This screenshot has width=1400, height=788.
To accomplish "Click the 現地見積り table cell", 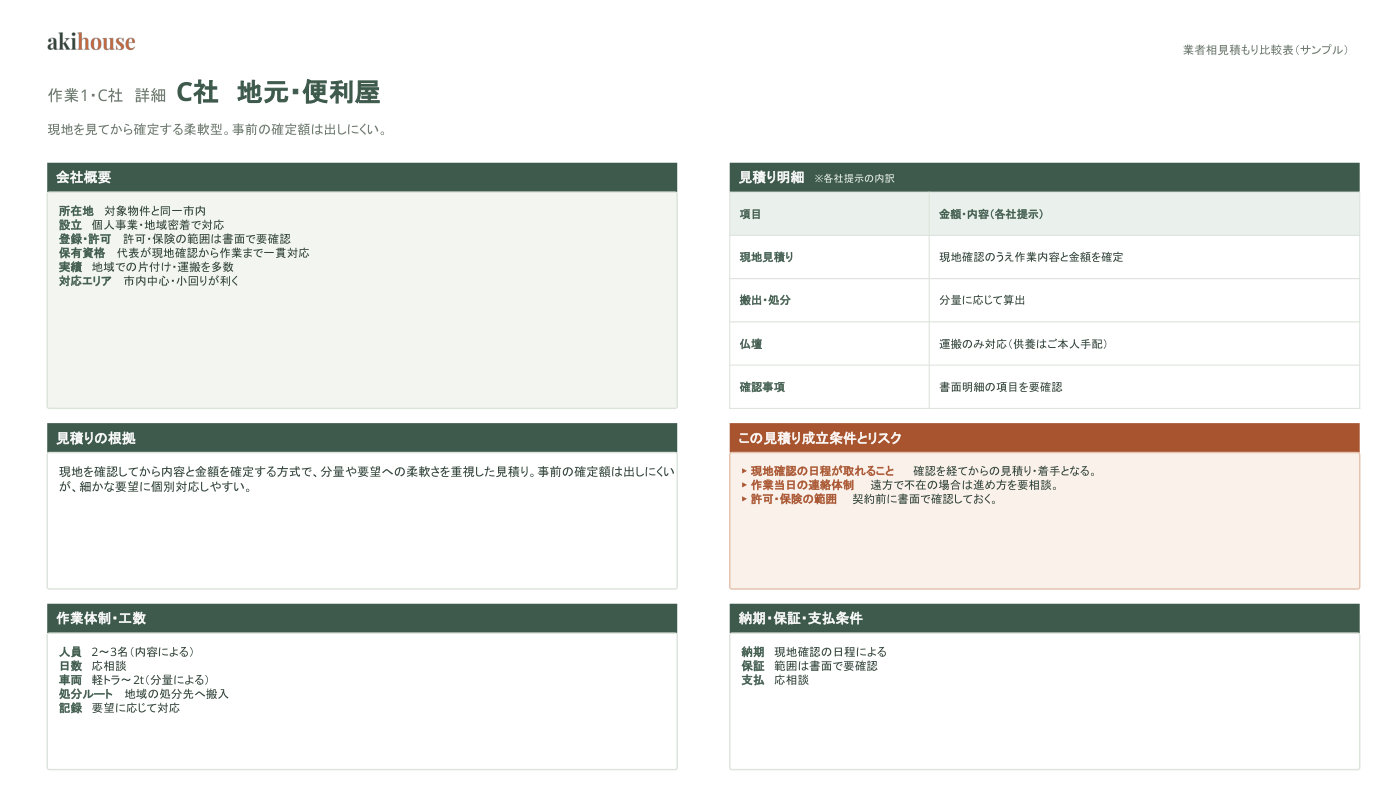I will point(829,257).
